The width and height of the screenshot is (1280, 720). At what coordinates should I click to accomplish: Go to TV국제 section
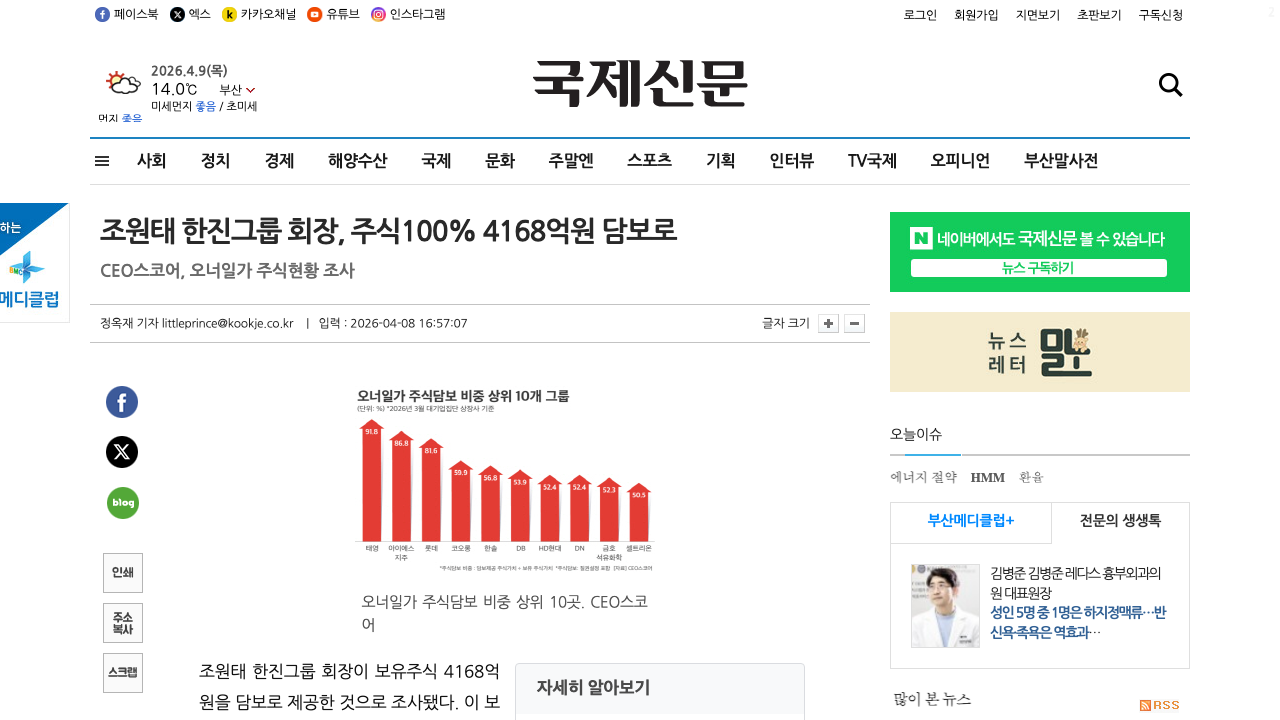click(872, 161)
